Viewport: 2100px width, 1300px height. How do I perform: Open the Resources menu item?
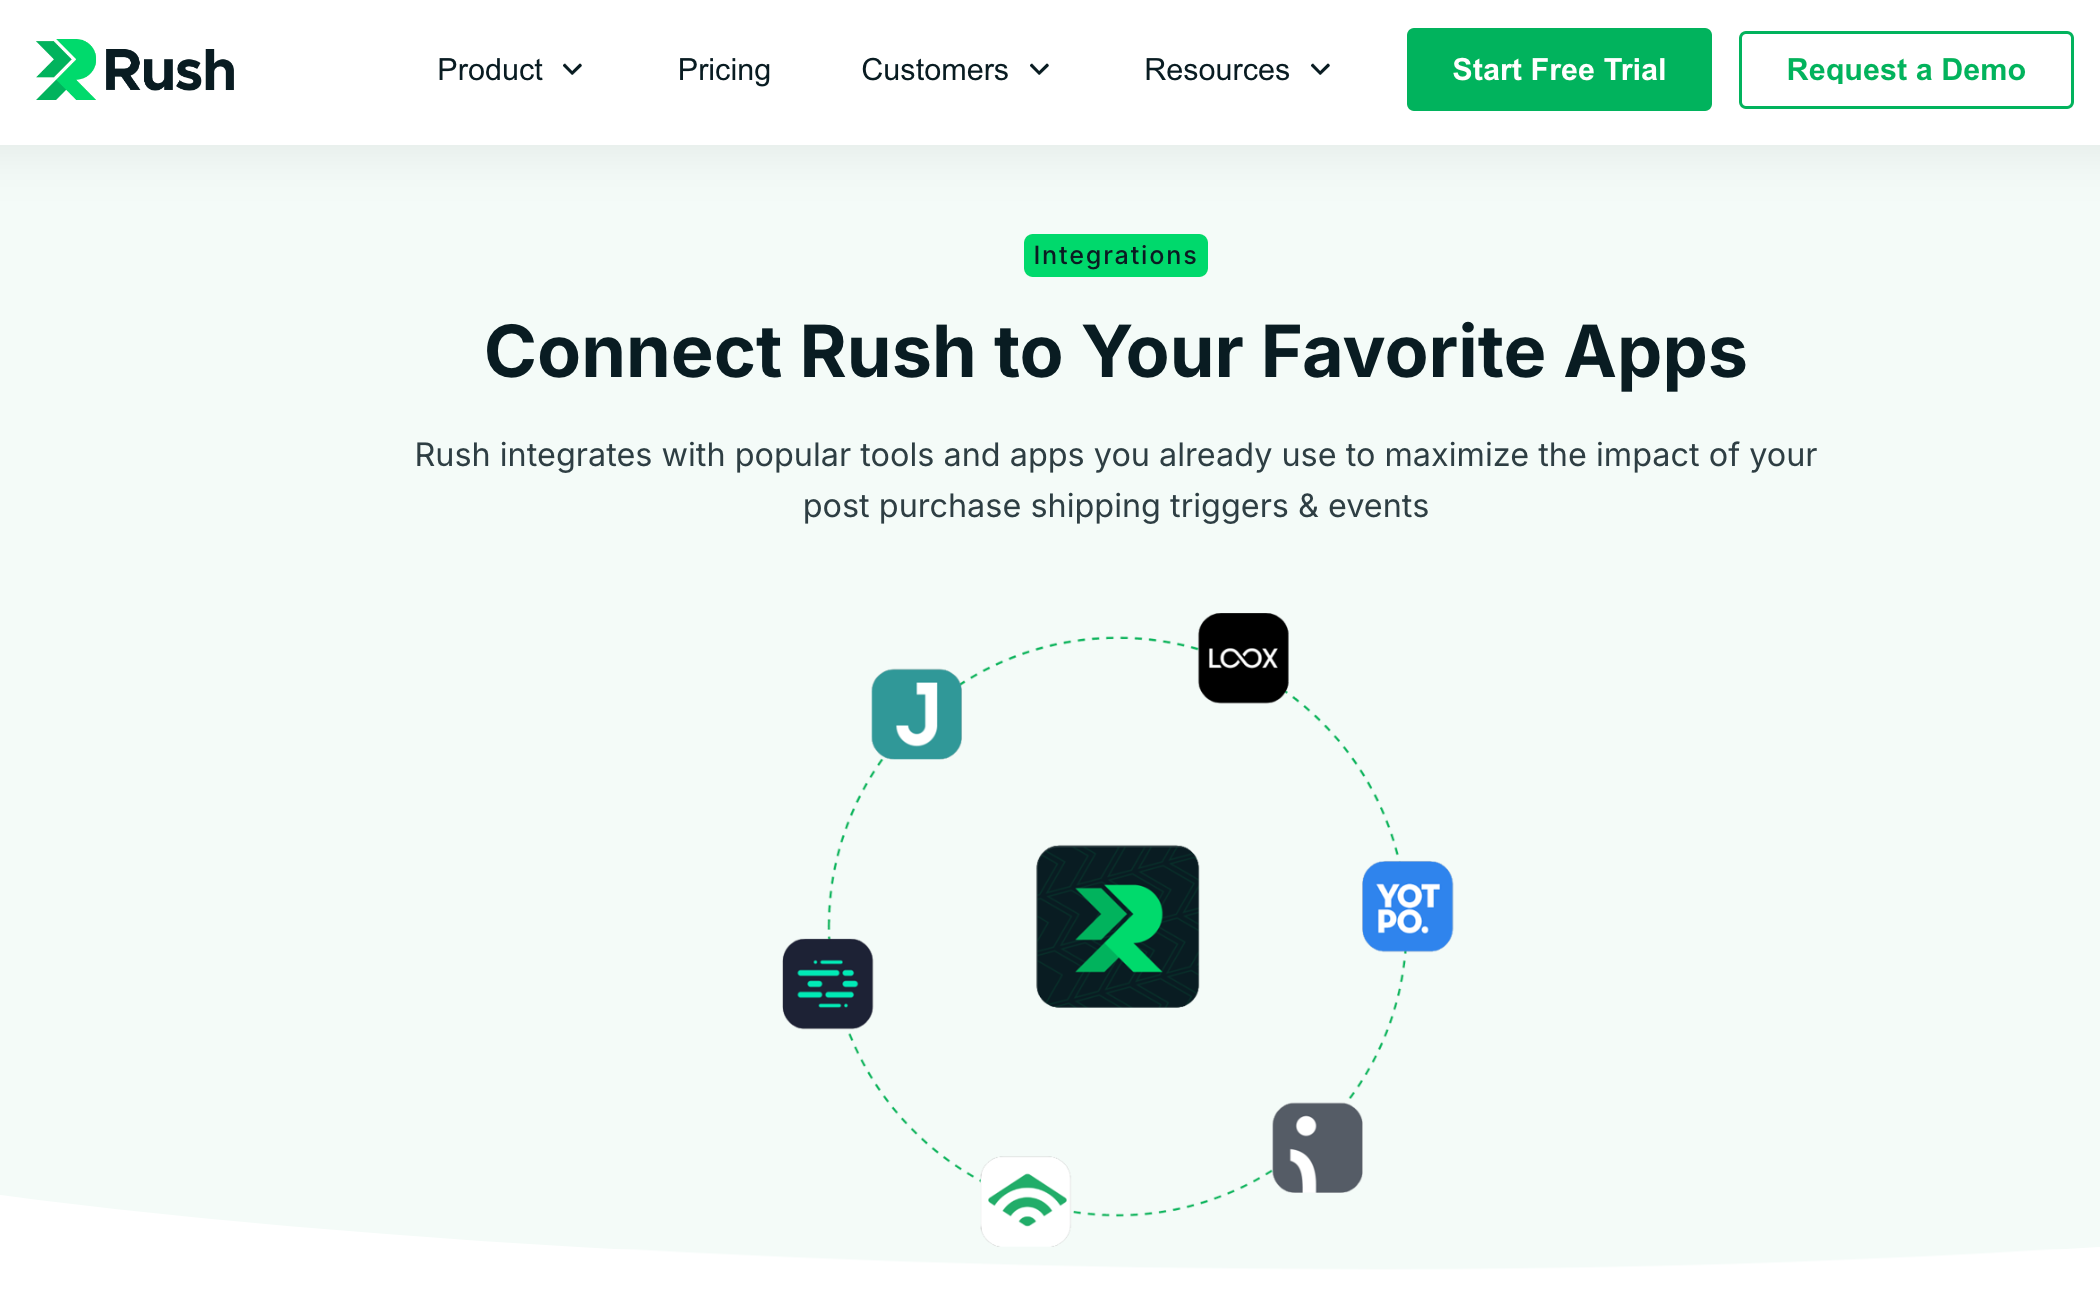[1217, 70]
